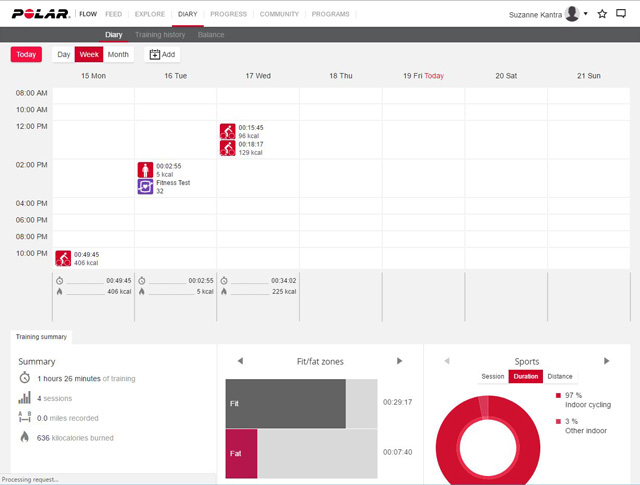The height and width of the screenshot is (485, 640).
Task: Open Tuesday's 00:02:55 other indoor session icon
Action: [x=145, y=170]
